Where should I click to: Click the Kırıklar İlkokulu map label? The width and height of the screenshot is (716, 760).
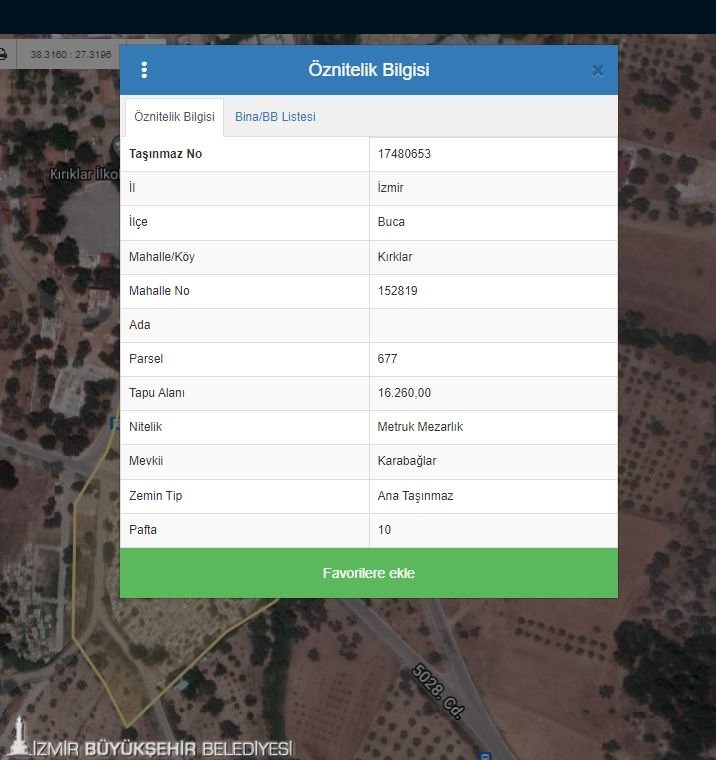click(84, 175)
